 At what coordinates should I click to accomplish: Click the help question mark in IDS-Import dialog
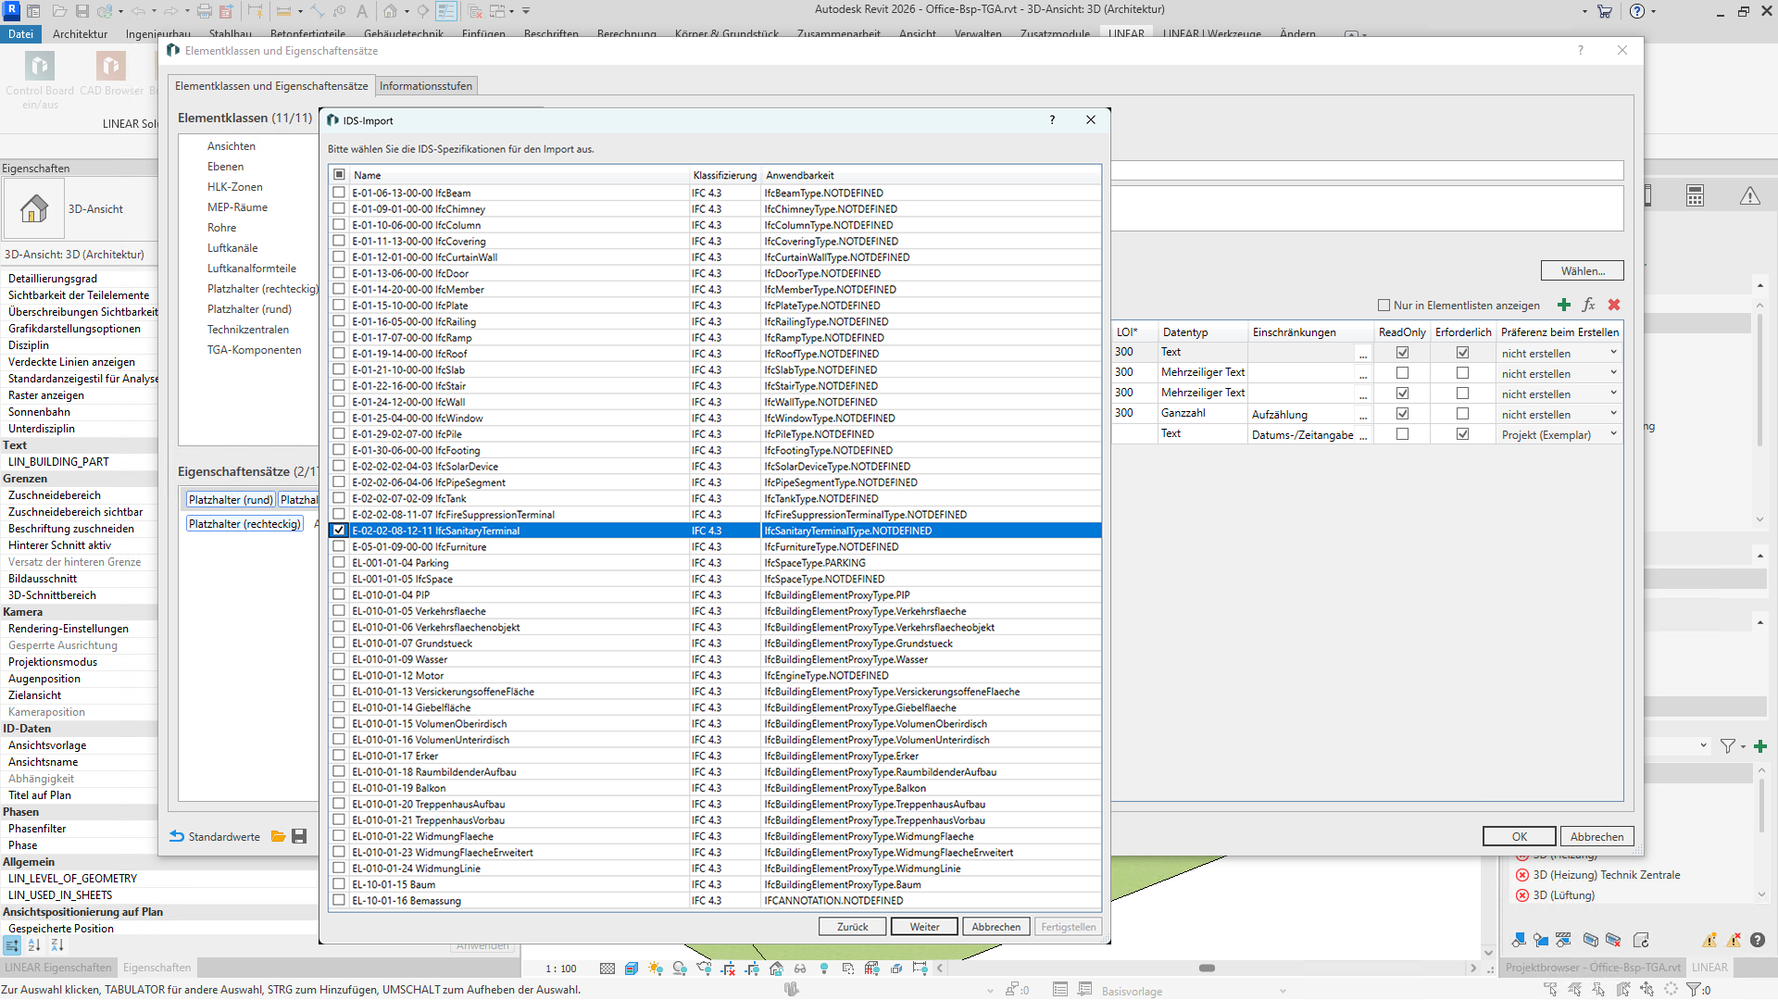pos(1052,120)
